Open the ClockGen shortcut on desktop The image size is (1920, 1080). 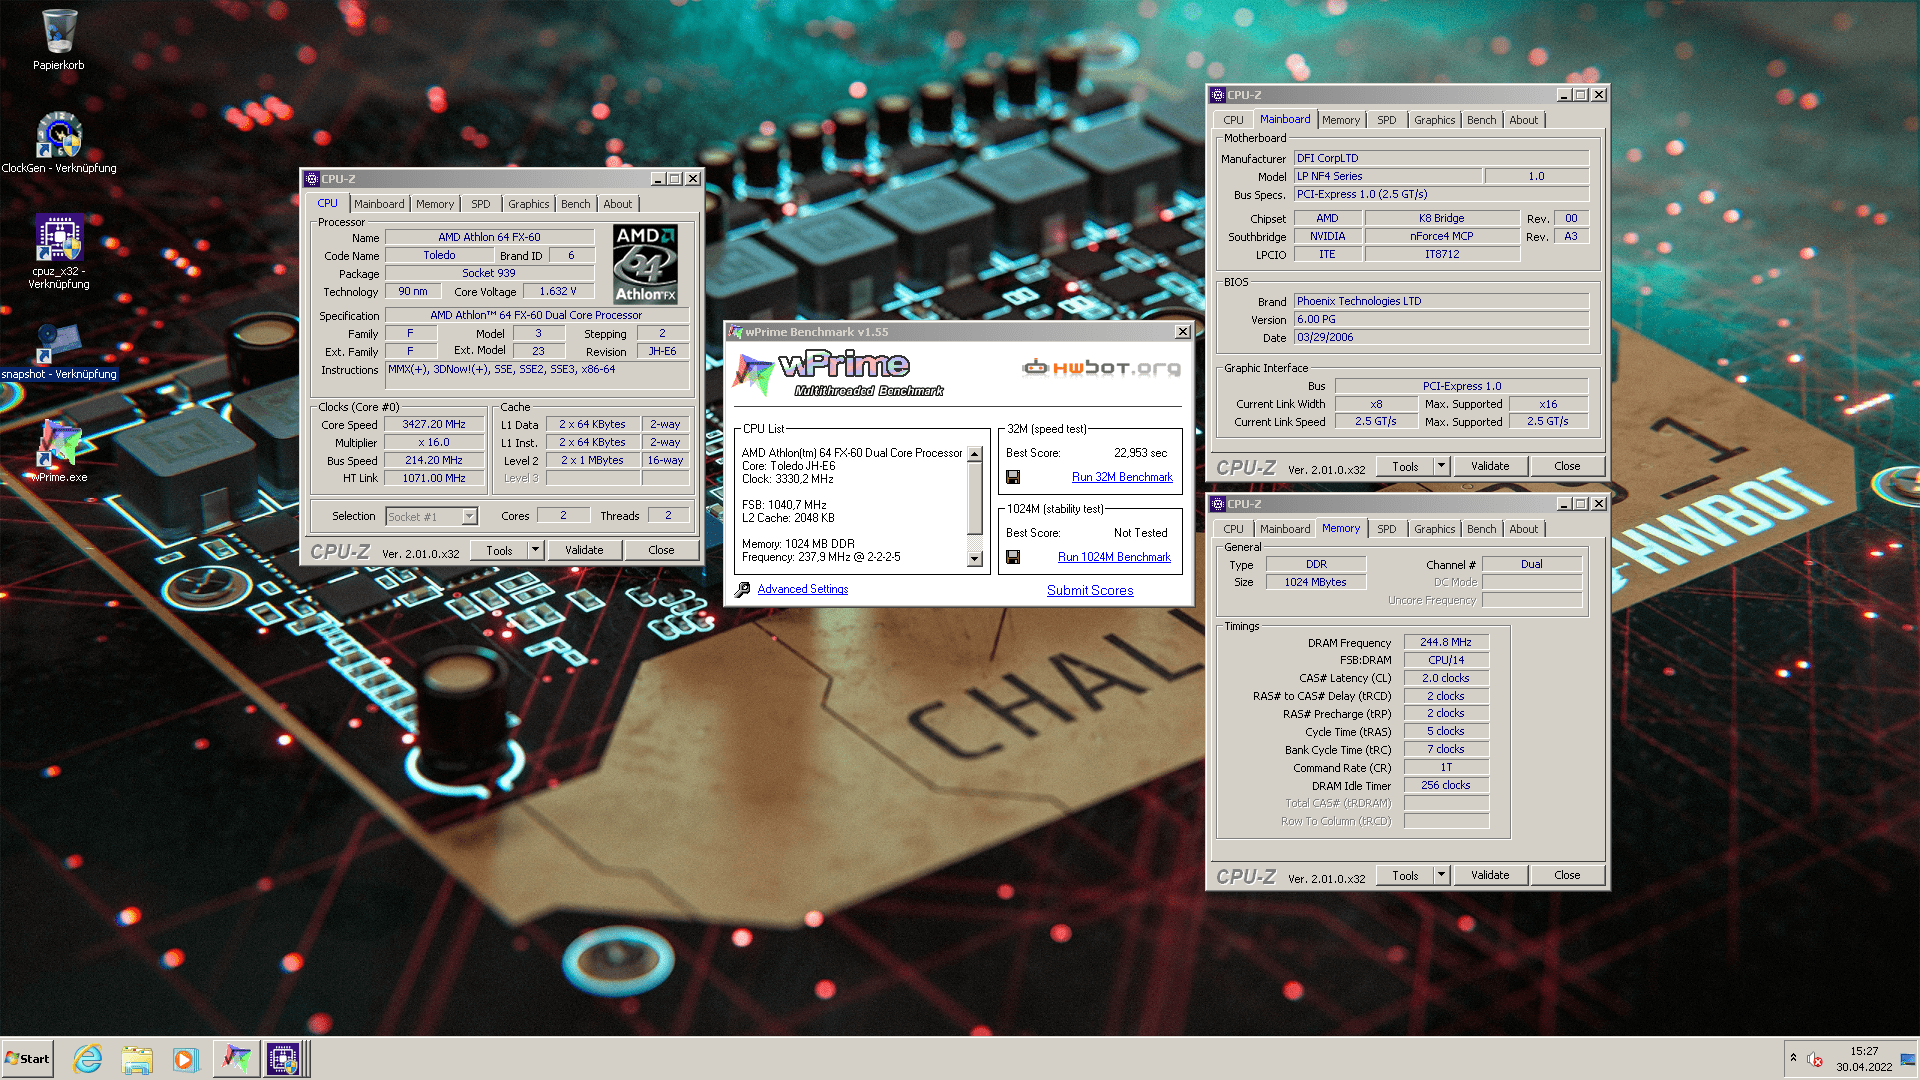coord(59,142)
